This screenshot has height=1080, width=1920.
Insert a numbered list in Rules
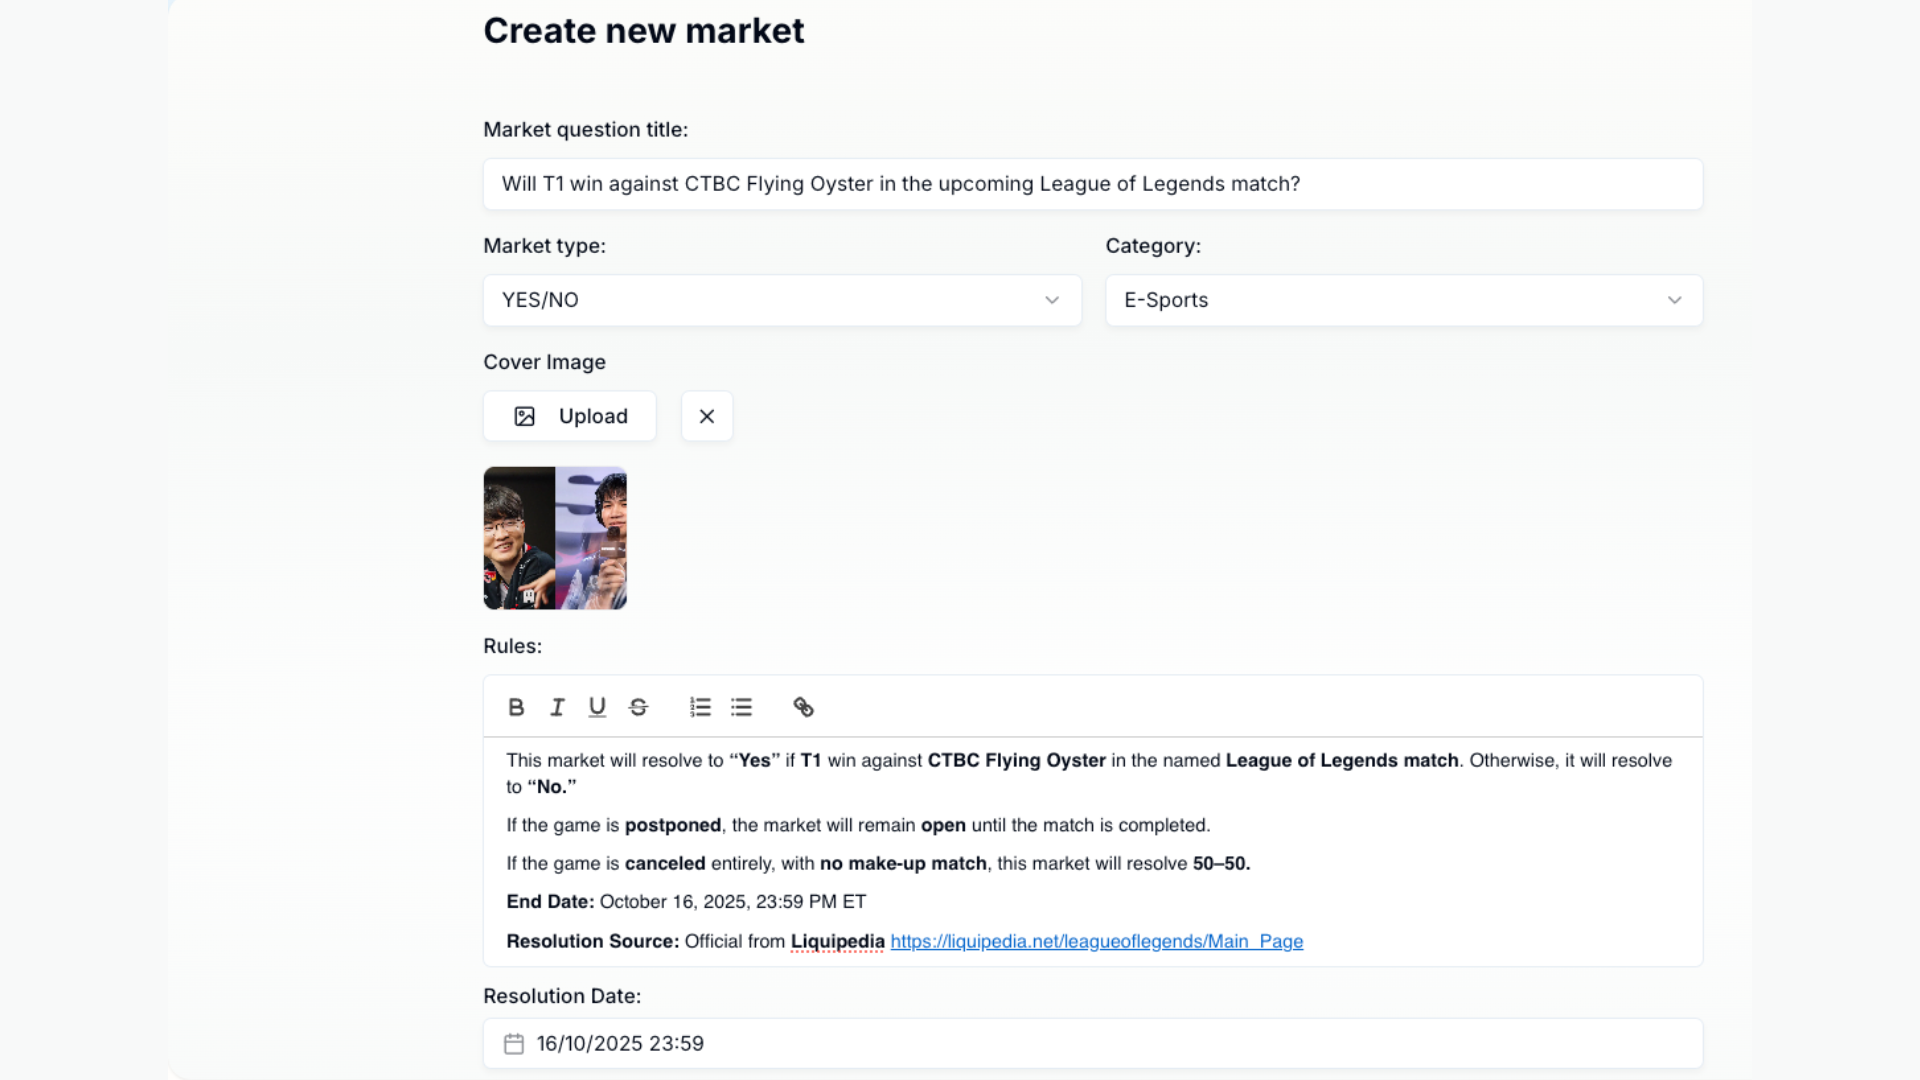700,707
